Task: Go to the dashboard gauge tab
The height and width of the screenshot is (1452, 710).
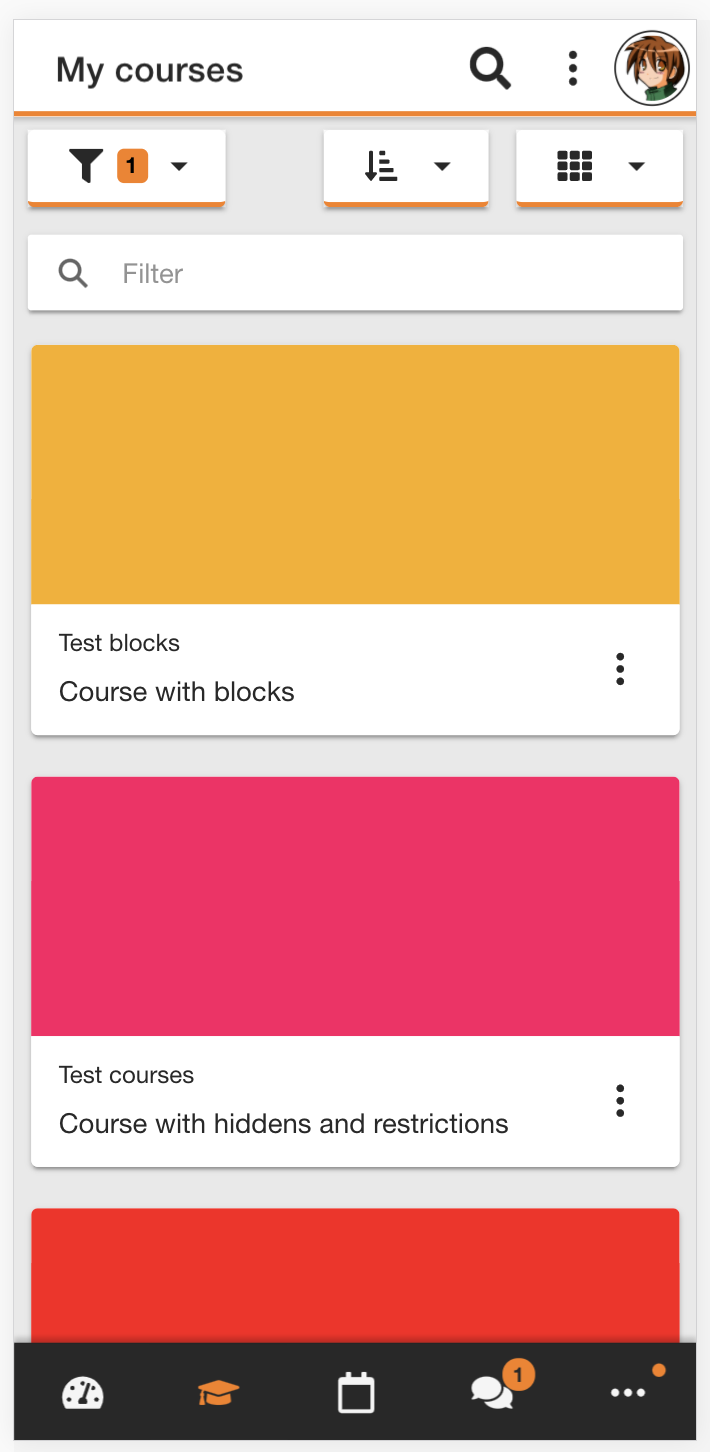Action: tap(83, 1393)
